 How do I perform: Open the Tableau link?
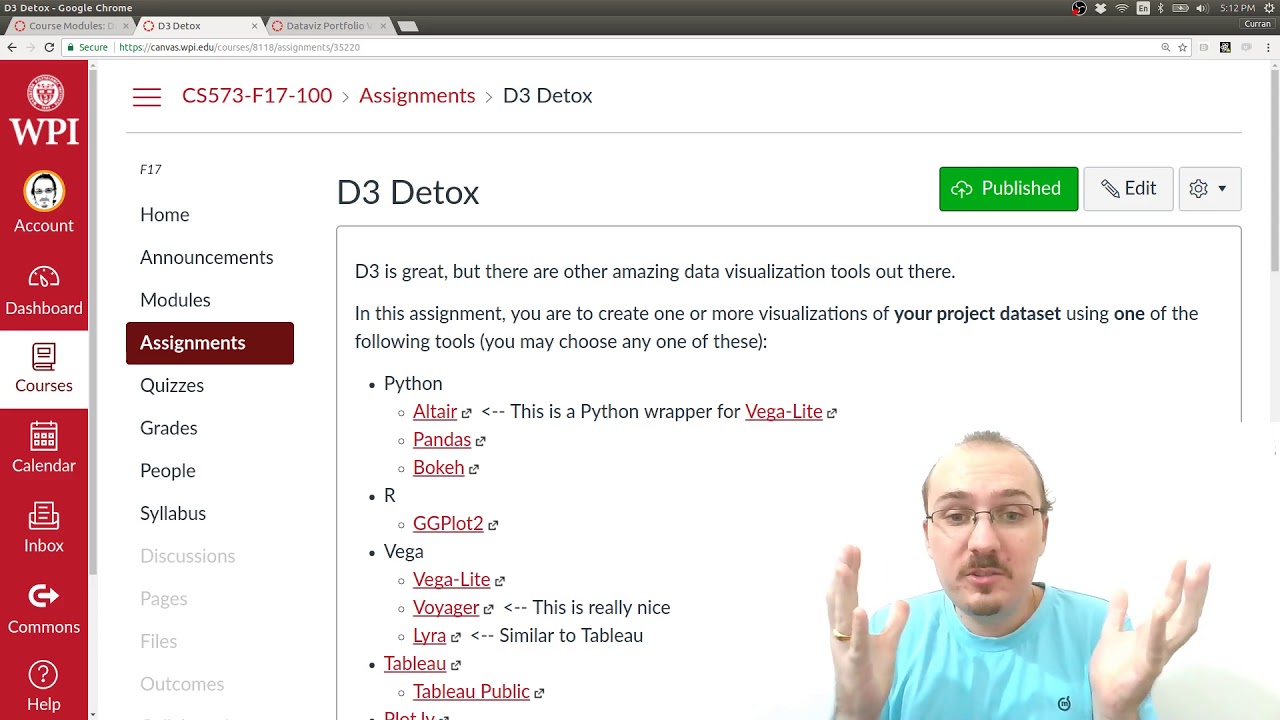tap(415, 664)
